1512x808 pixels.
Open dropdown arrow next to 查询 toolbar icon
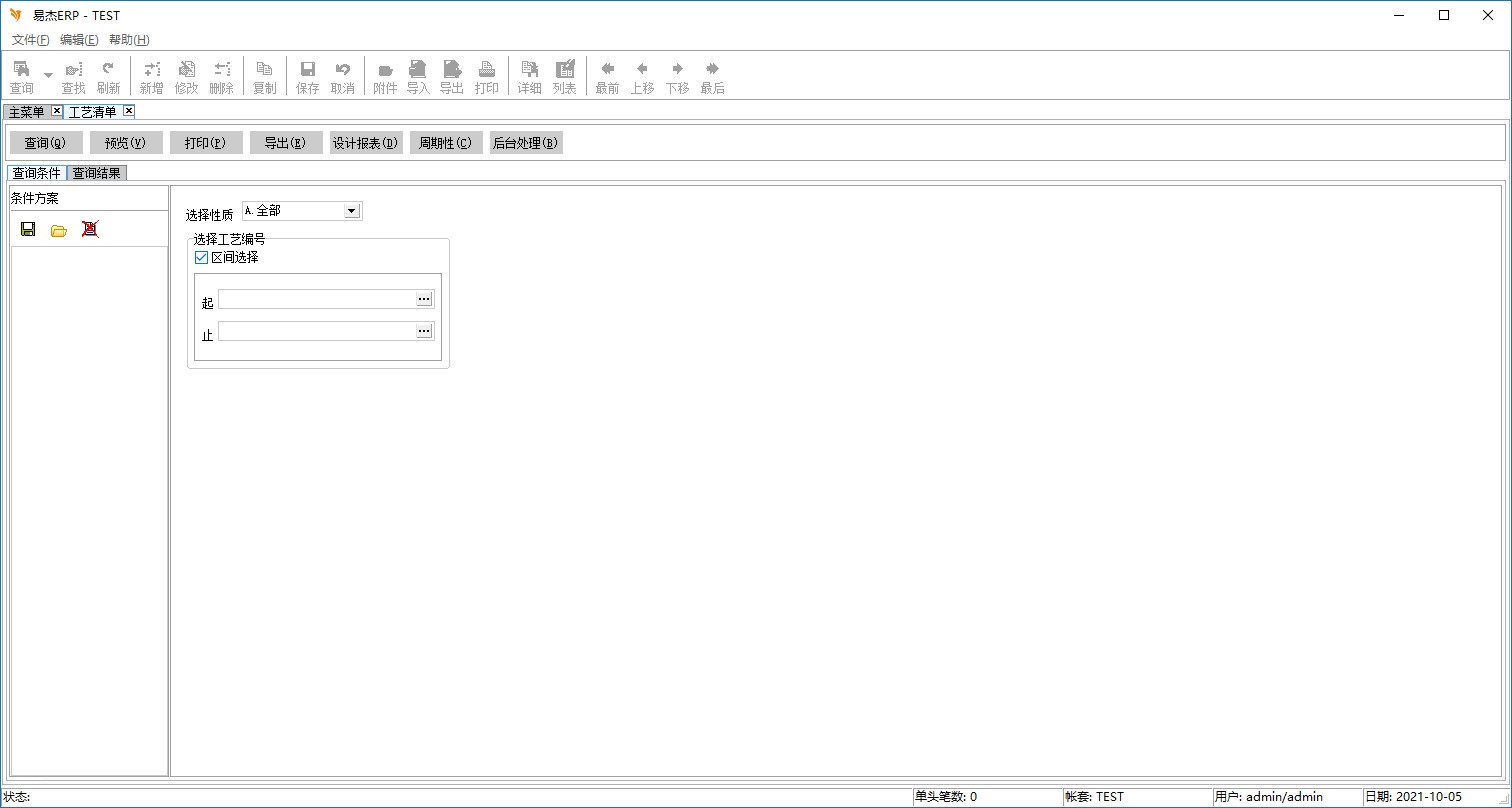(48, 76)
